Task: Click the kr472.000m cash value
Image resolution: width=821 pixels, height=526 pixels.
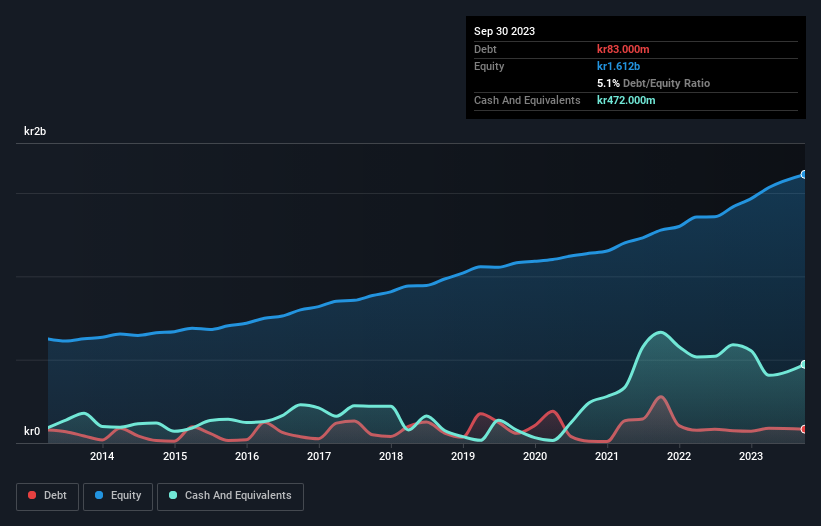Action: 627,100
